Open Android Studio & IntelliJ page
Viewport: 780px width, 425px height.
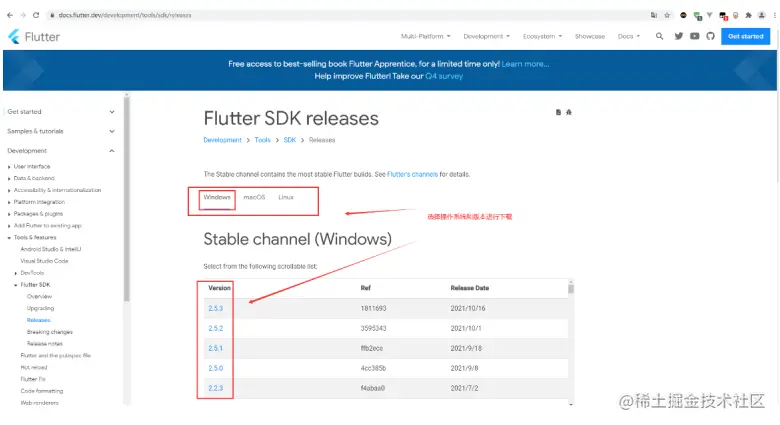tap(51, 249)
